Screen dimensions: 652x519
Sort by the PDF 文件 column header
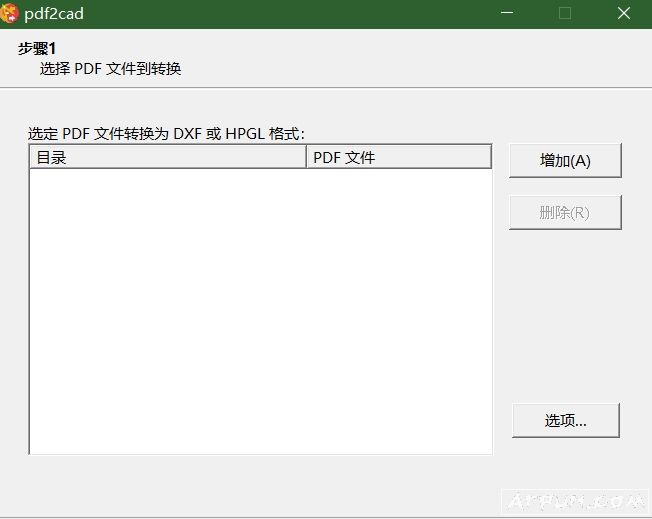click(399, 157)
